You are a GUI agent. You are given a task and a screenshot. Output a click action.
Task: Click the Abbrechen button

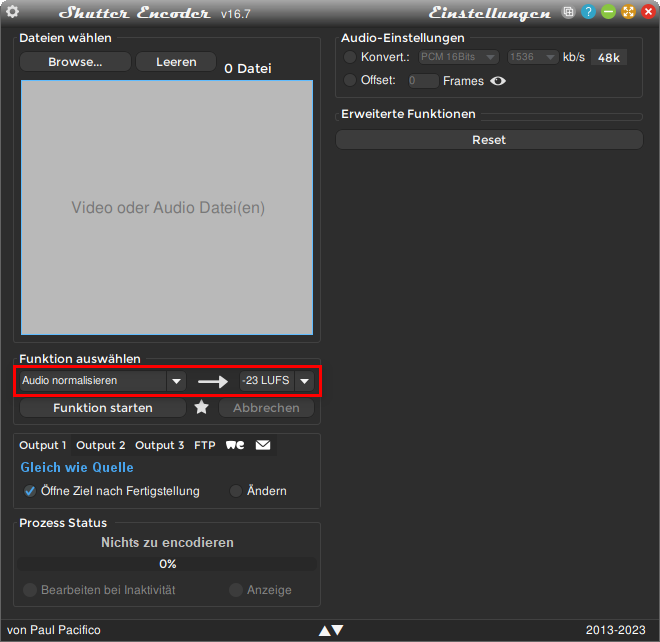click(x=266, y=408)
